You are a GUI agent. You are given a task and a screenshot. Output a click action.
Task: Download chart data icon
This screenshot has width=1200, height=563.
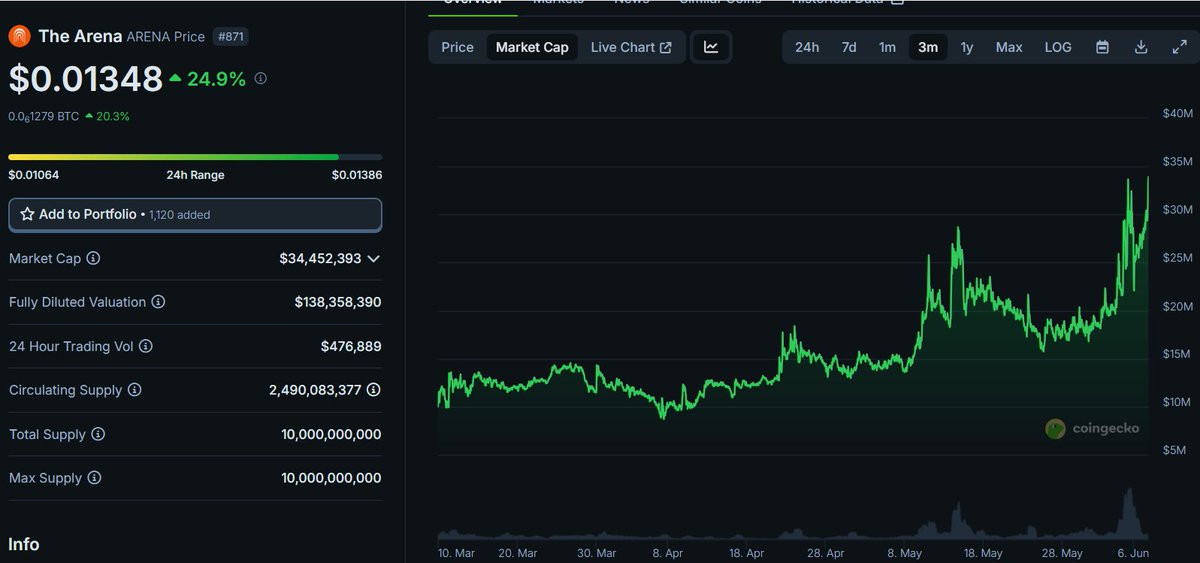coord(1141,47)
